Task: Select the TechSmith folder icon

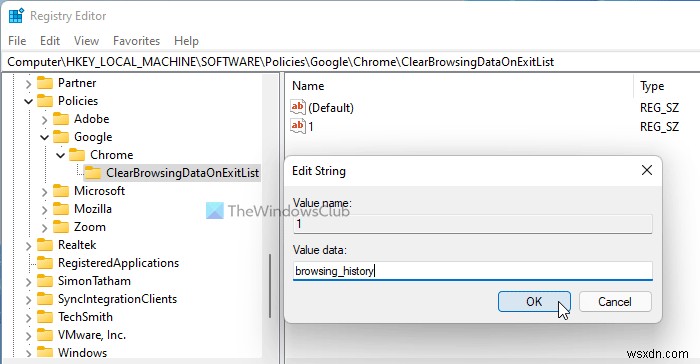Action: click(45, 317)
